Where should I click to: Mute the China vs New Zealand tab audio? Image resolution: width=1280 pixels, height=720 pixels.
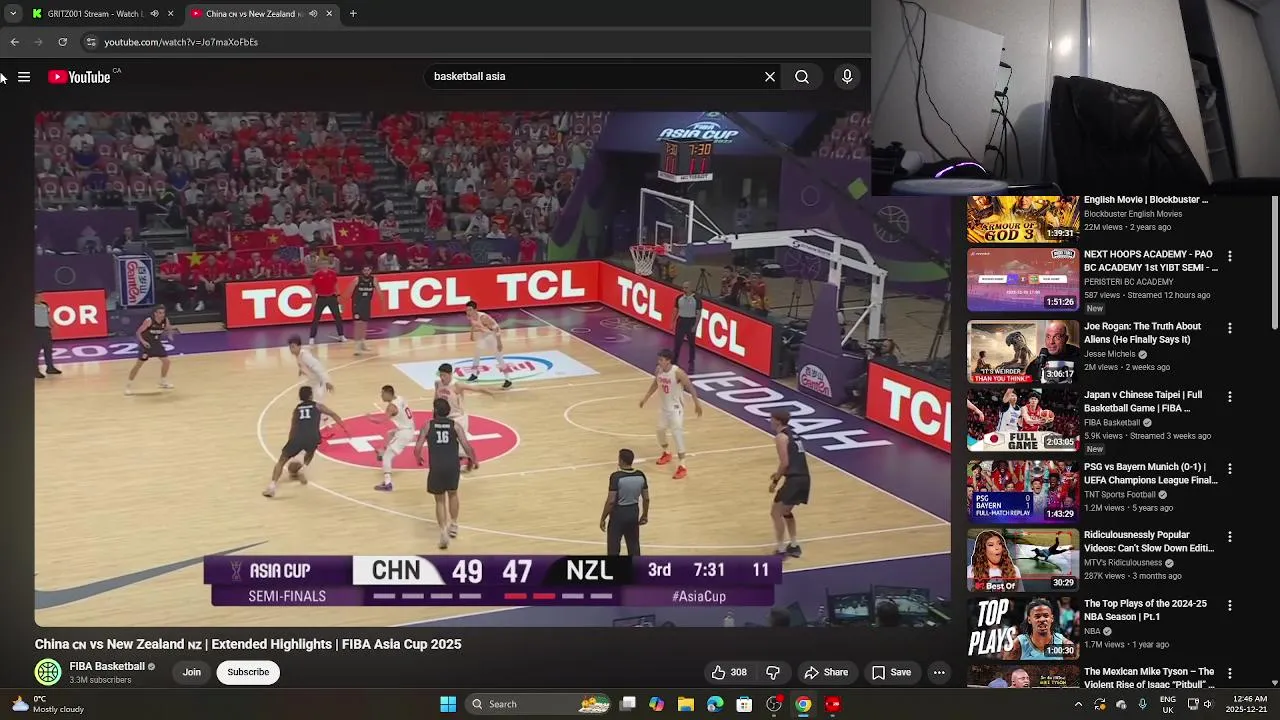313,14
